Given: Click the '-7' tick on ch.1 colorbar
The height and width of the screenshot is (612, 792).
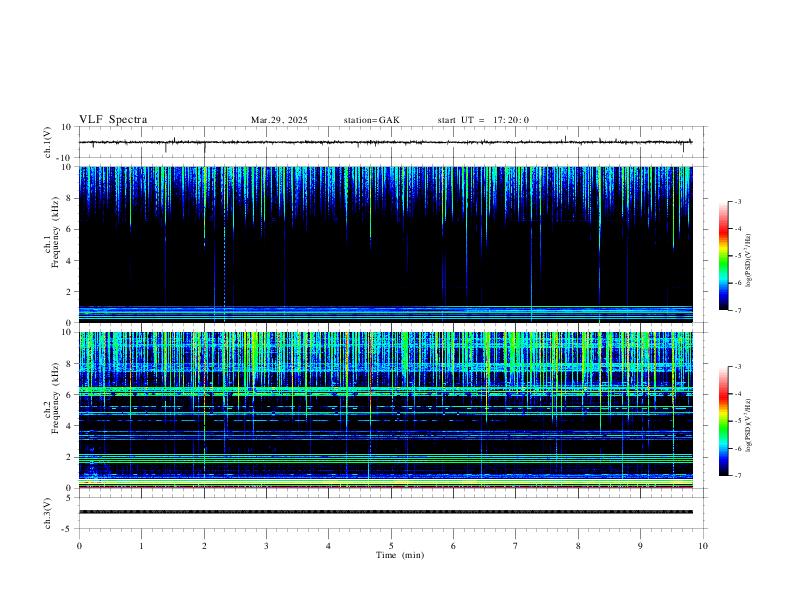Looking at the screenshot, I should (737, 310).
